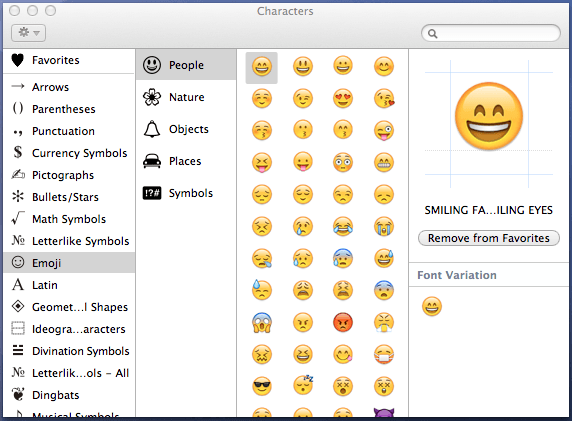Select the heart-eyes smiley emoji
This screenshot has width=572, height=421.
[x=343, y=99]
